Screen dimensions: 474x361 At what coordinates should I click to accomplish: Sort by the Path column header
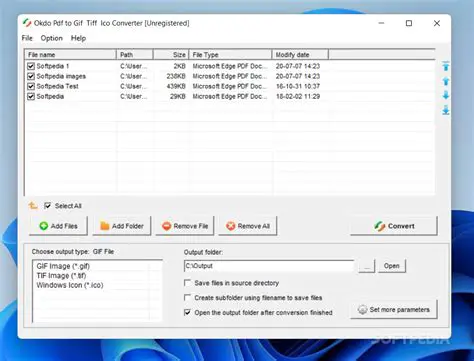(135, 55)
